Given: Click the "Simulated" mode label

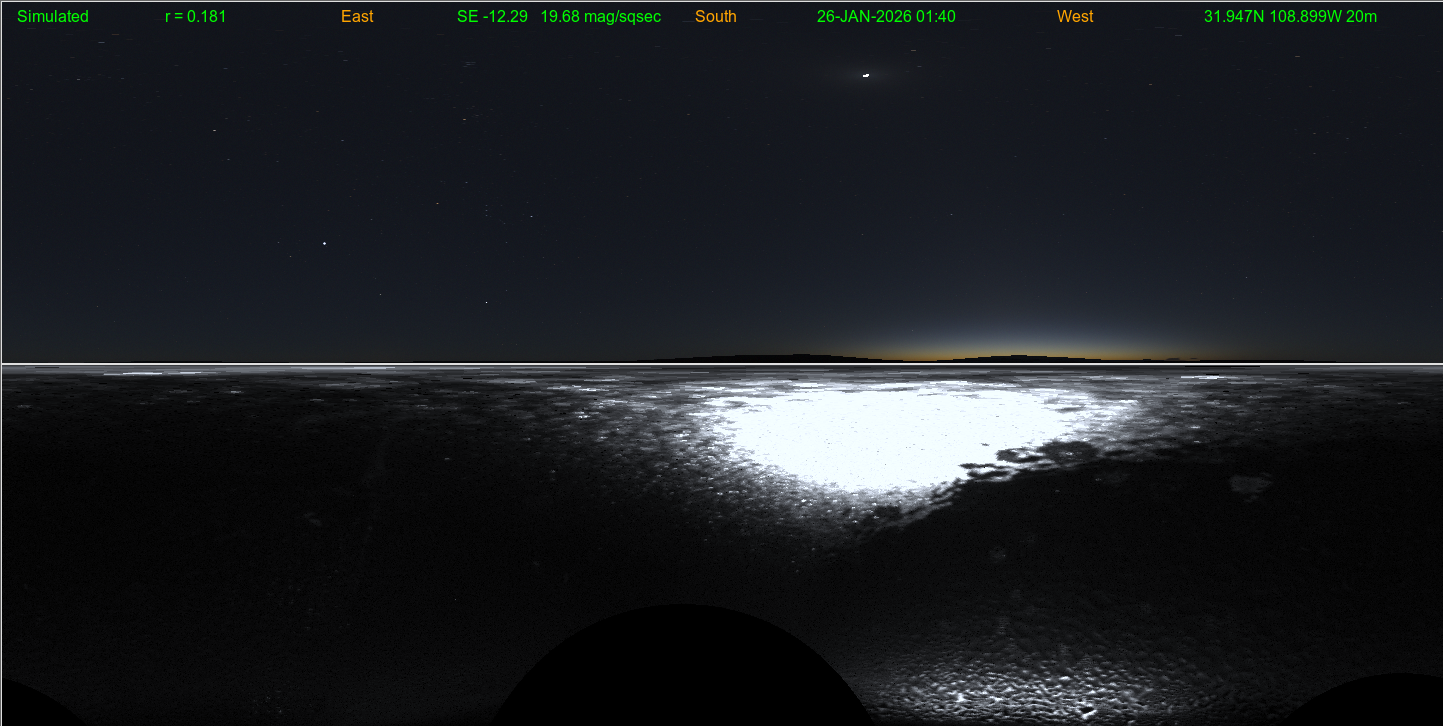Looking at the screenshot, I should click(53, 17).
